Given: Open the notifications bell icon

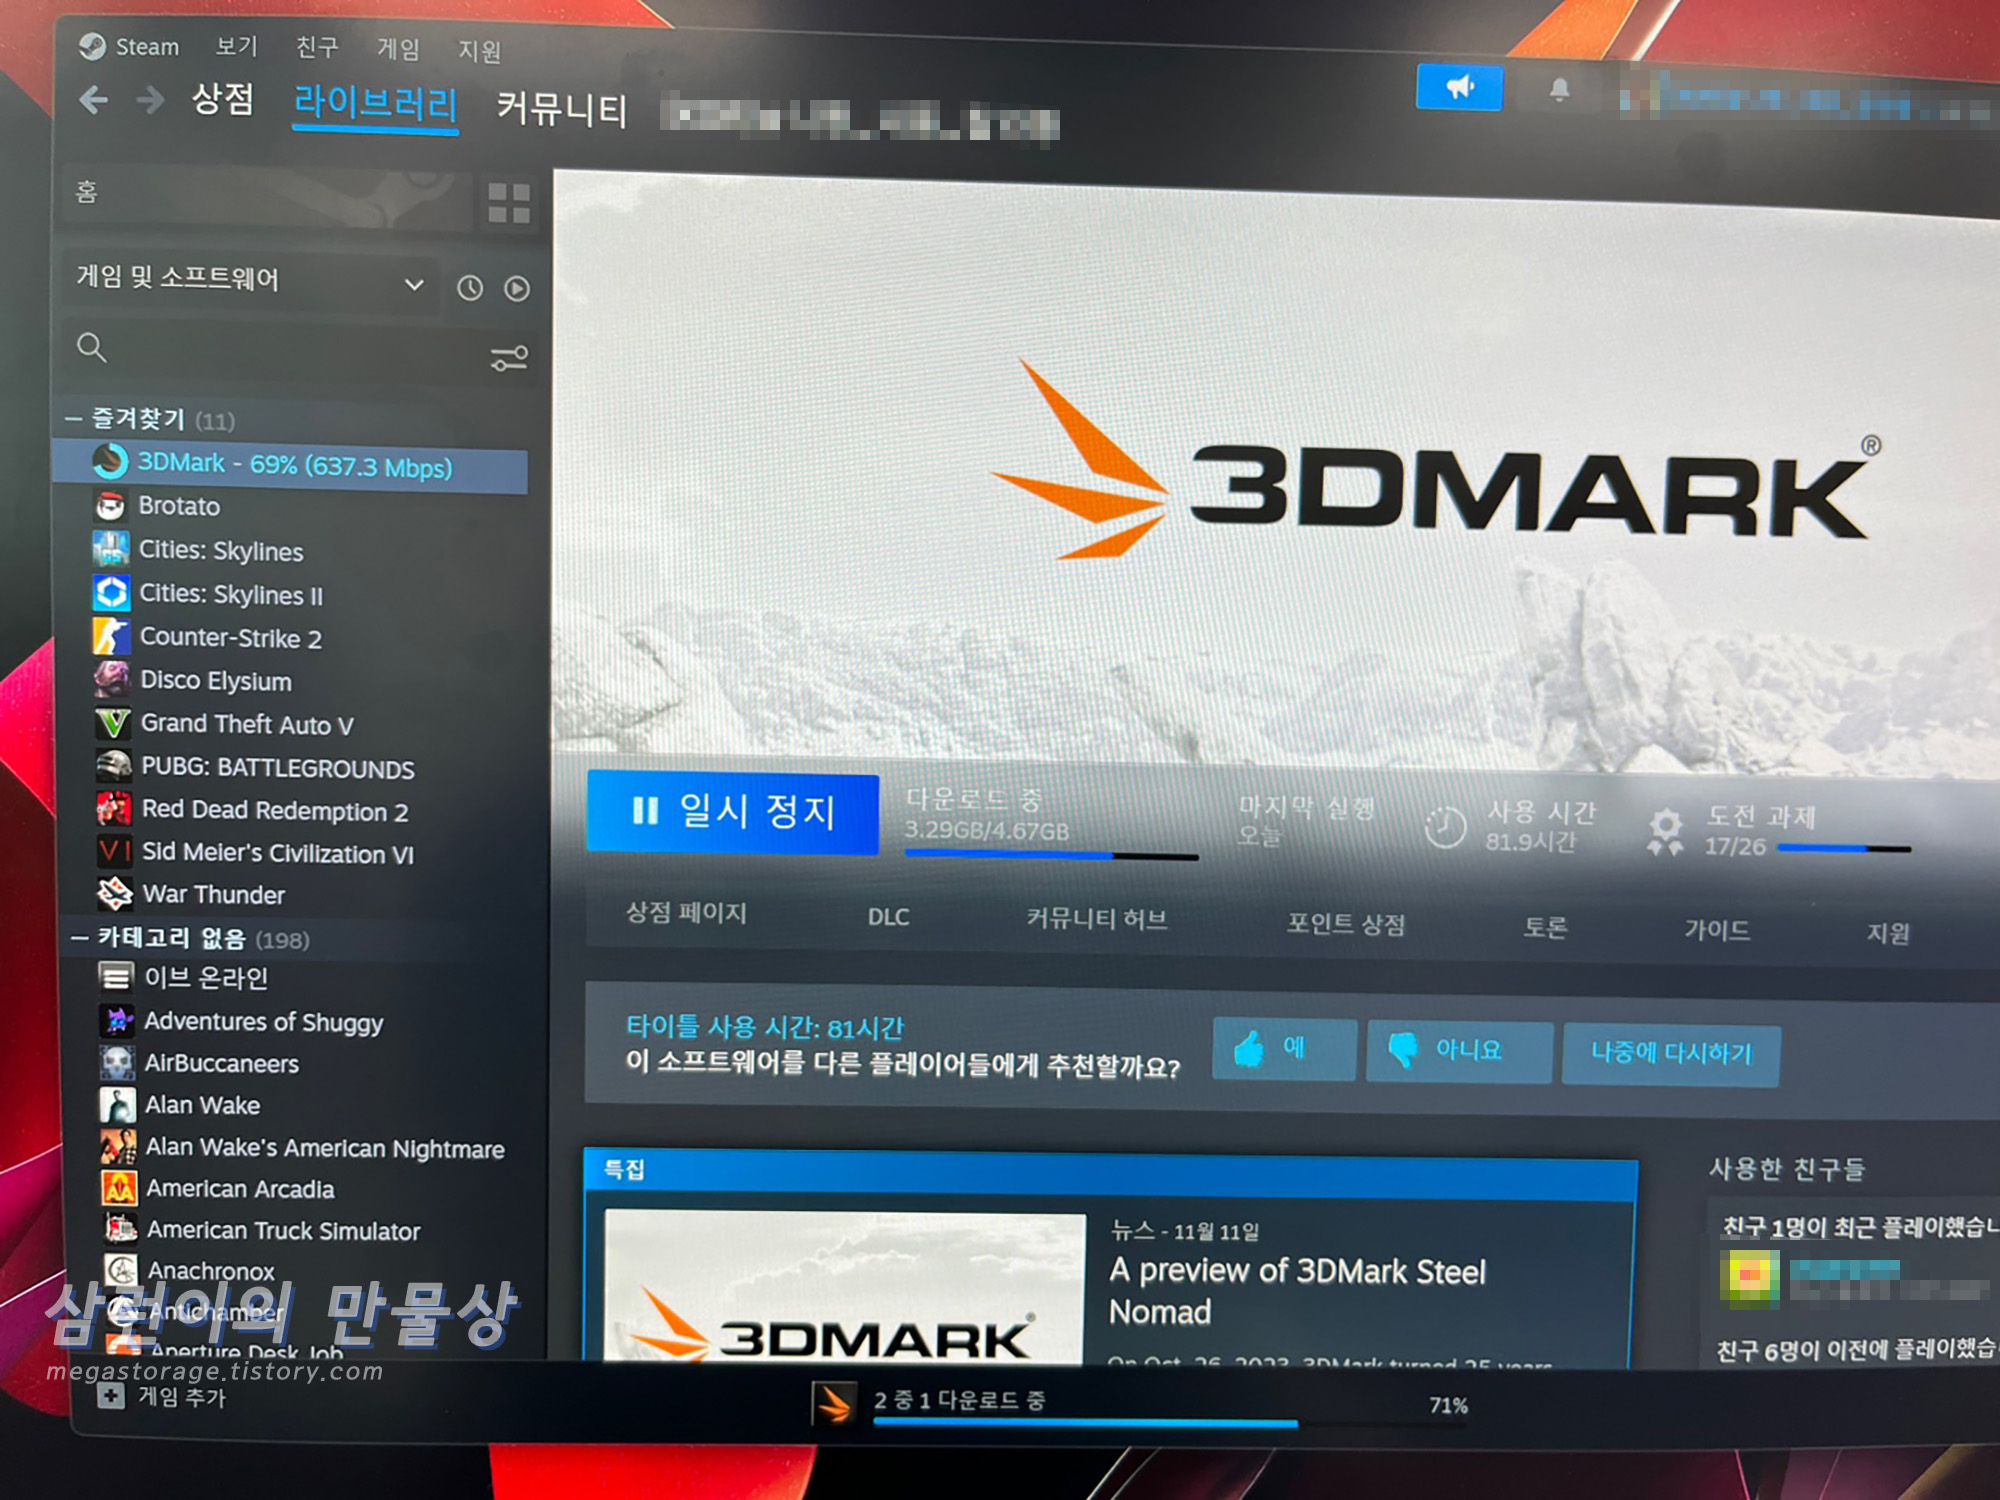Looking at the screenshot, I should [1559, 91].
